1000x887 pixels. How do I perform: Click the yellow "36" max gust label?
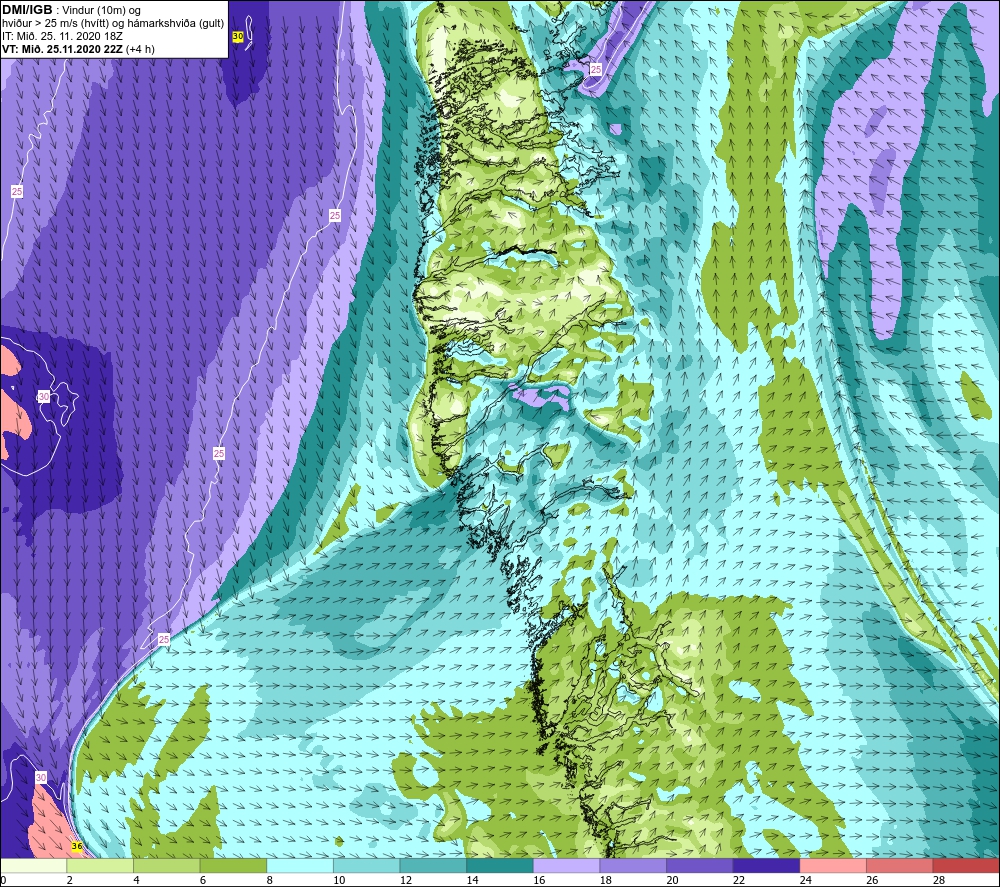click(77, 846)
